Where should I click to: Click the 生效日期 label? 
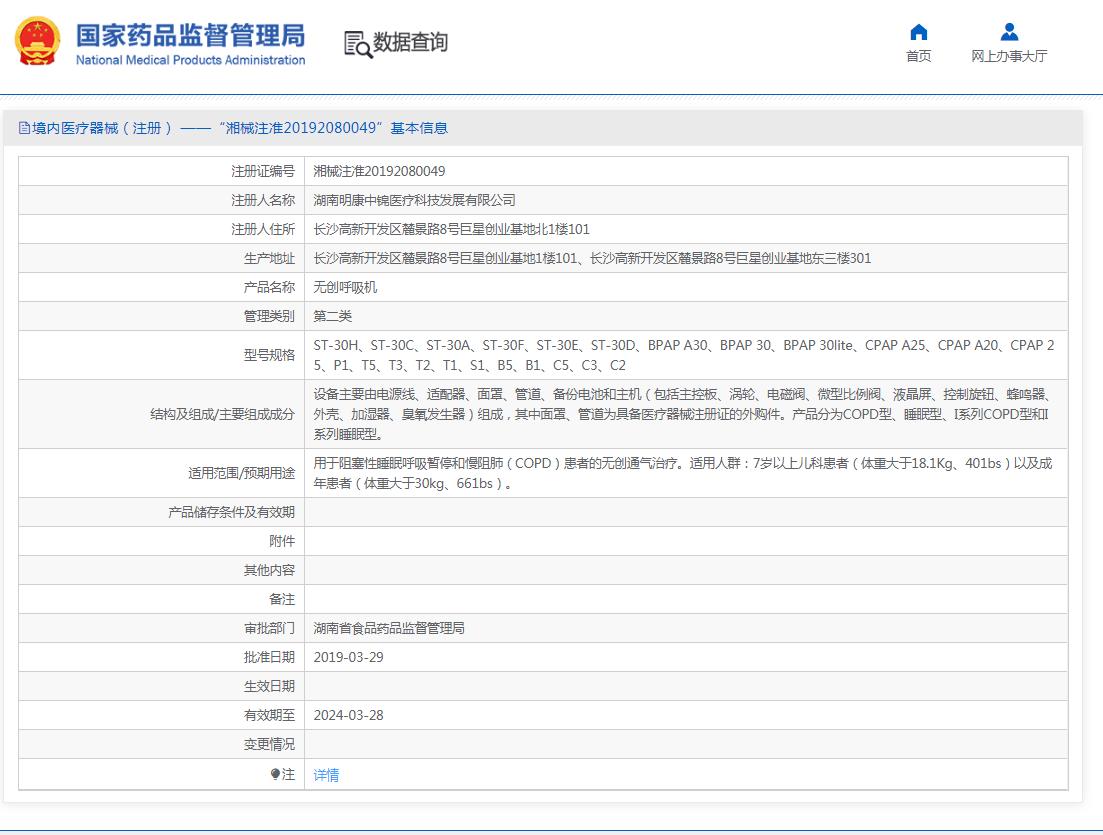click(x=269, y=686)
